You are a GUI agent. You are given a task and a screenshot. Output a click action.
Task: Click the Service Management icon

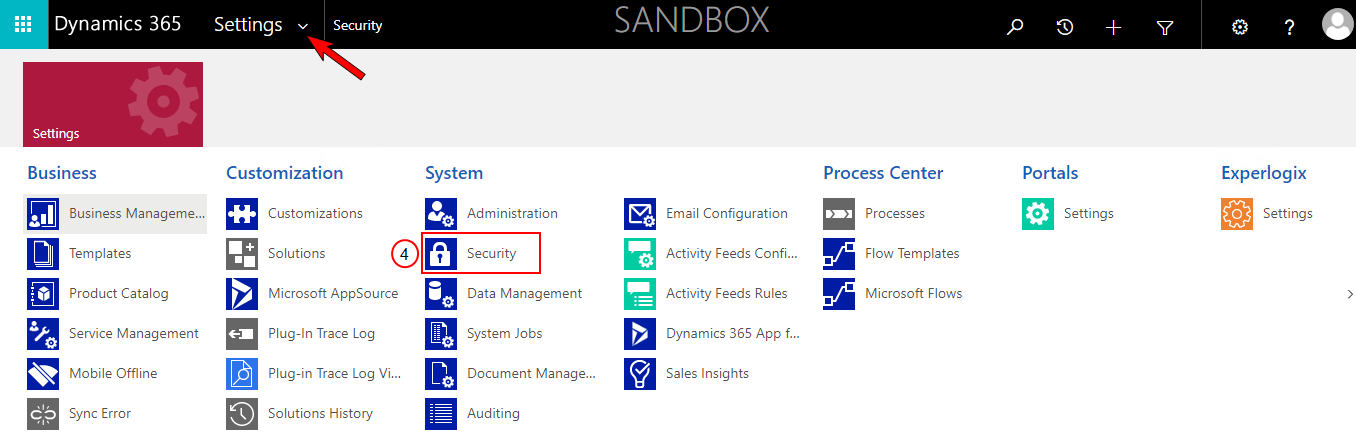[x=43, y=334]
